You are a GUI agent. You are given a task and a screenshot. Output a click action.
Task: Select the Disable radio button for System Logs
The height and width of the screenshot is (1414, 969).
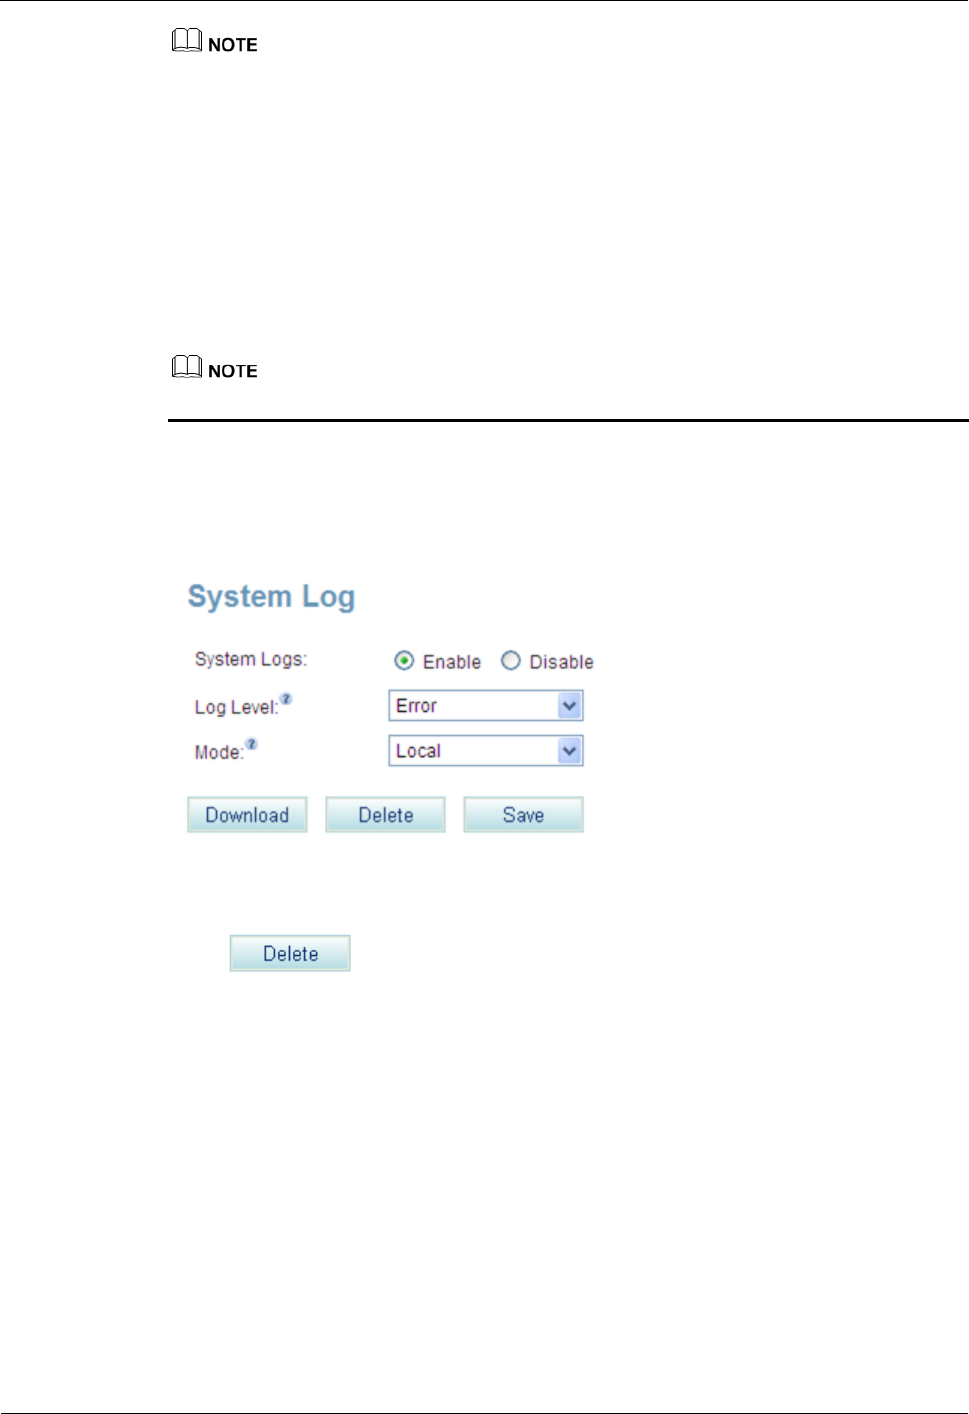511,661
